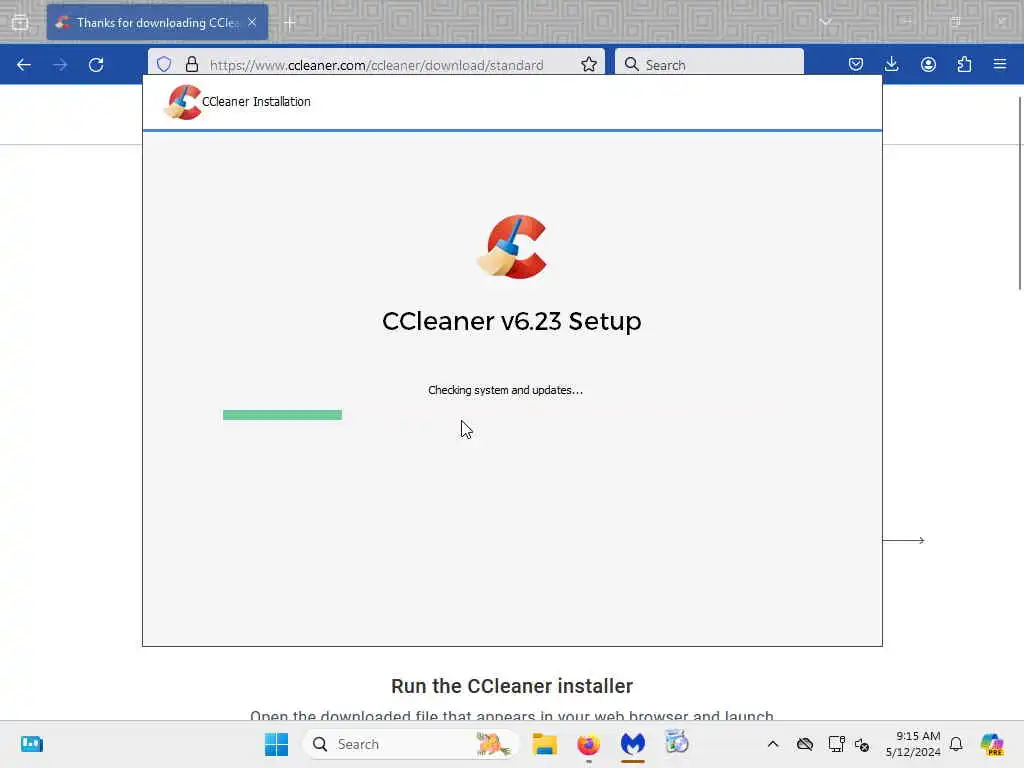
Task: Click the Windows taskbar Search box
Action: (x=411, y=744)
